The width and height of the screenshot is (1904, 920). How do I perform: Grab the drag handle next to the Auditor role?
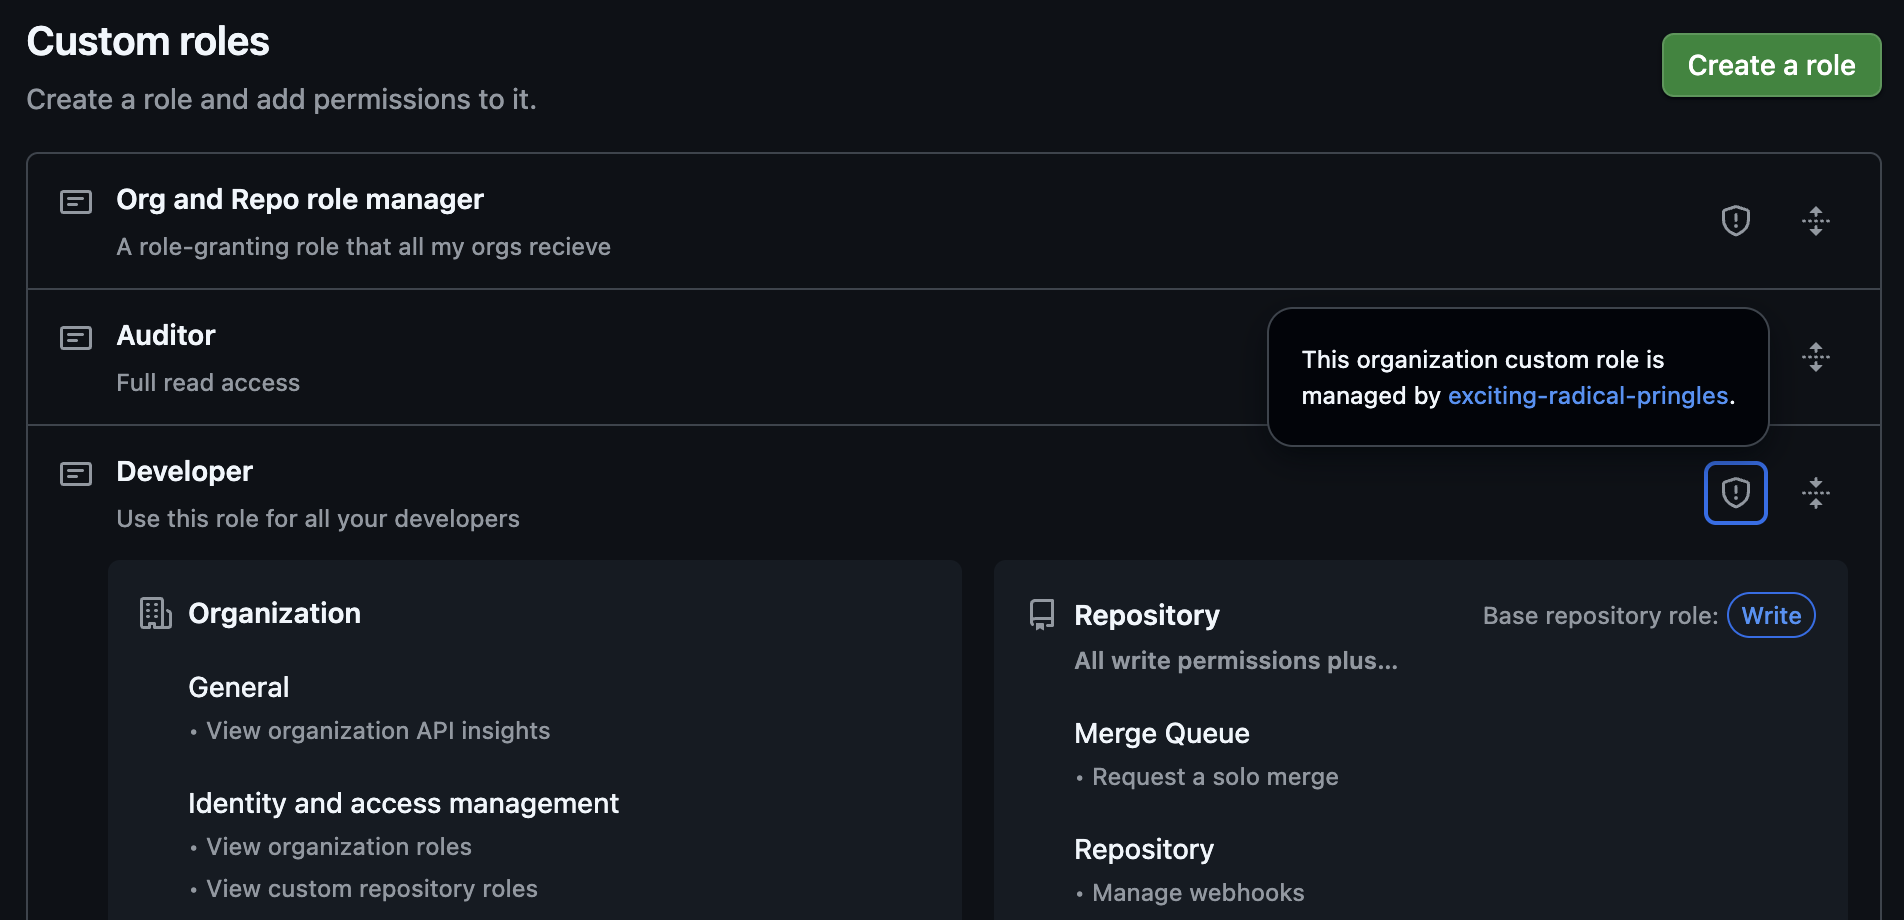coord(1816,357)
